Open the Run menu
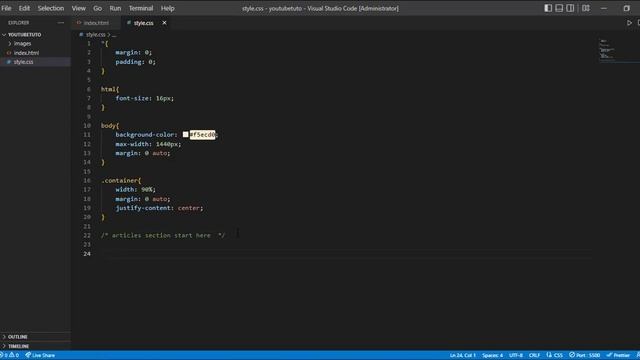This screenshot has width=640, height=360. pyautogui.click(x=115, y=8)
